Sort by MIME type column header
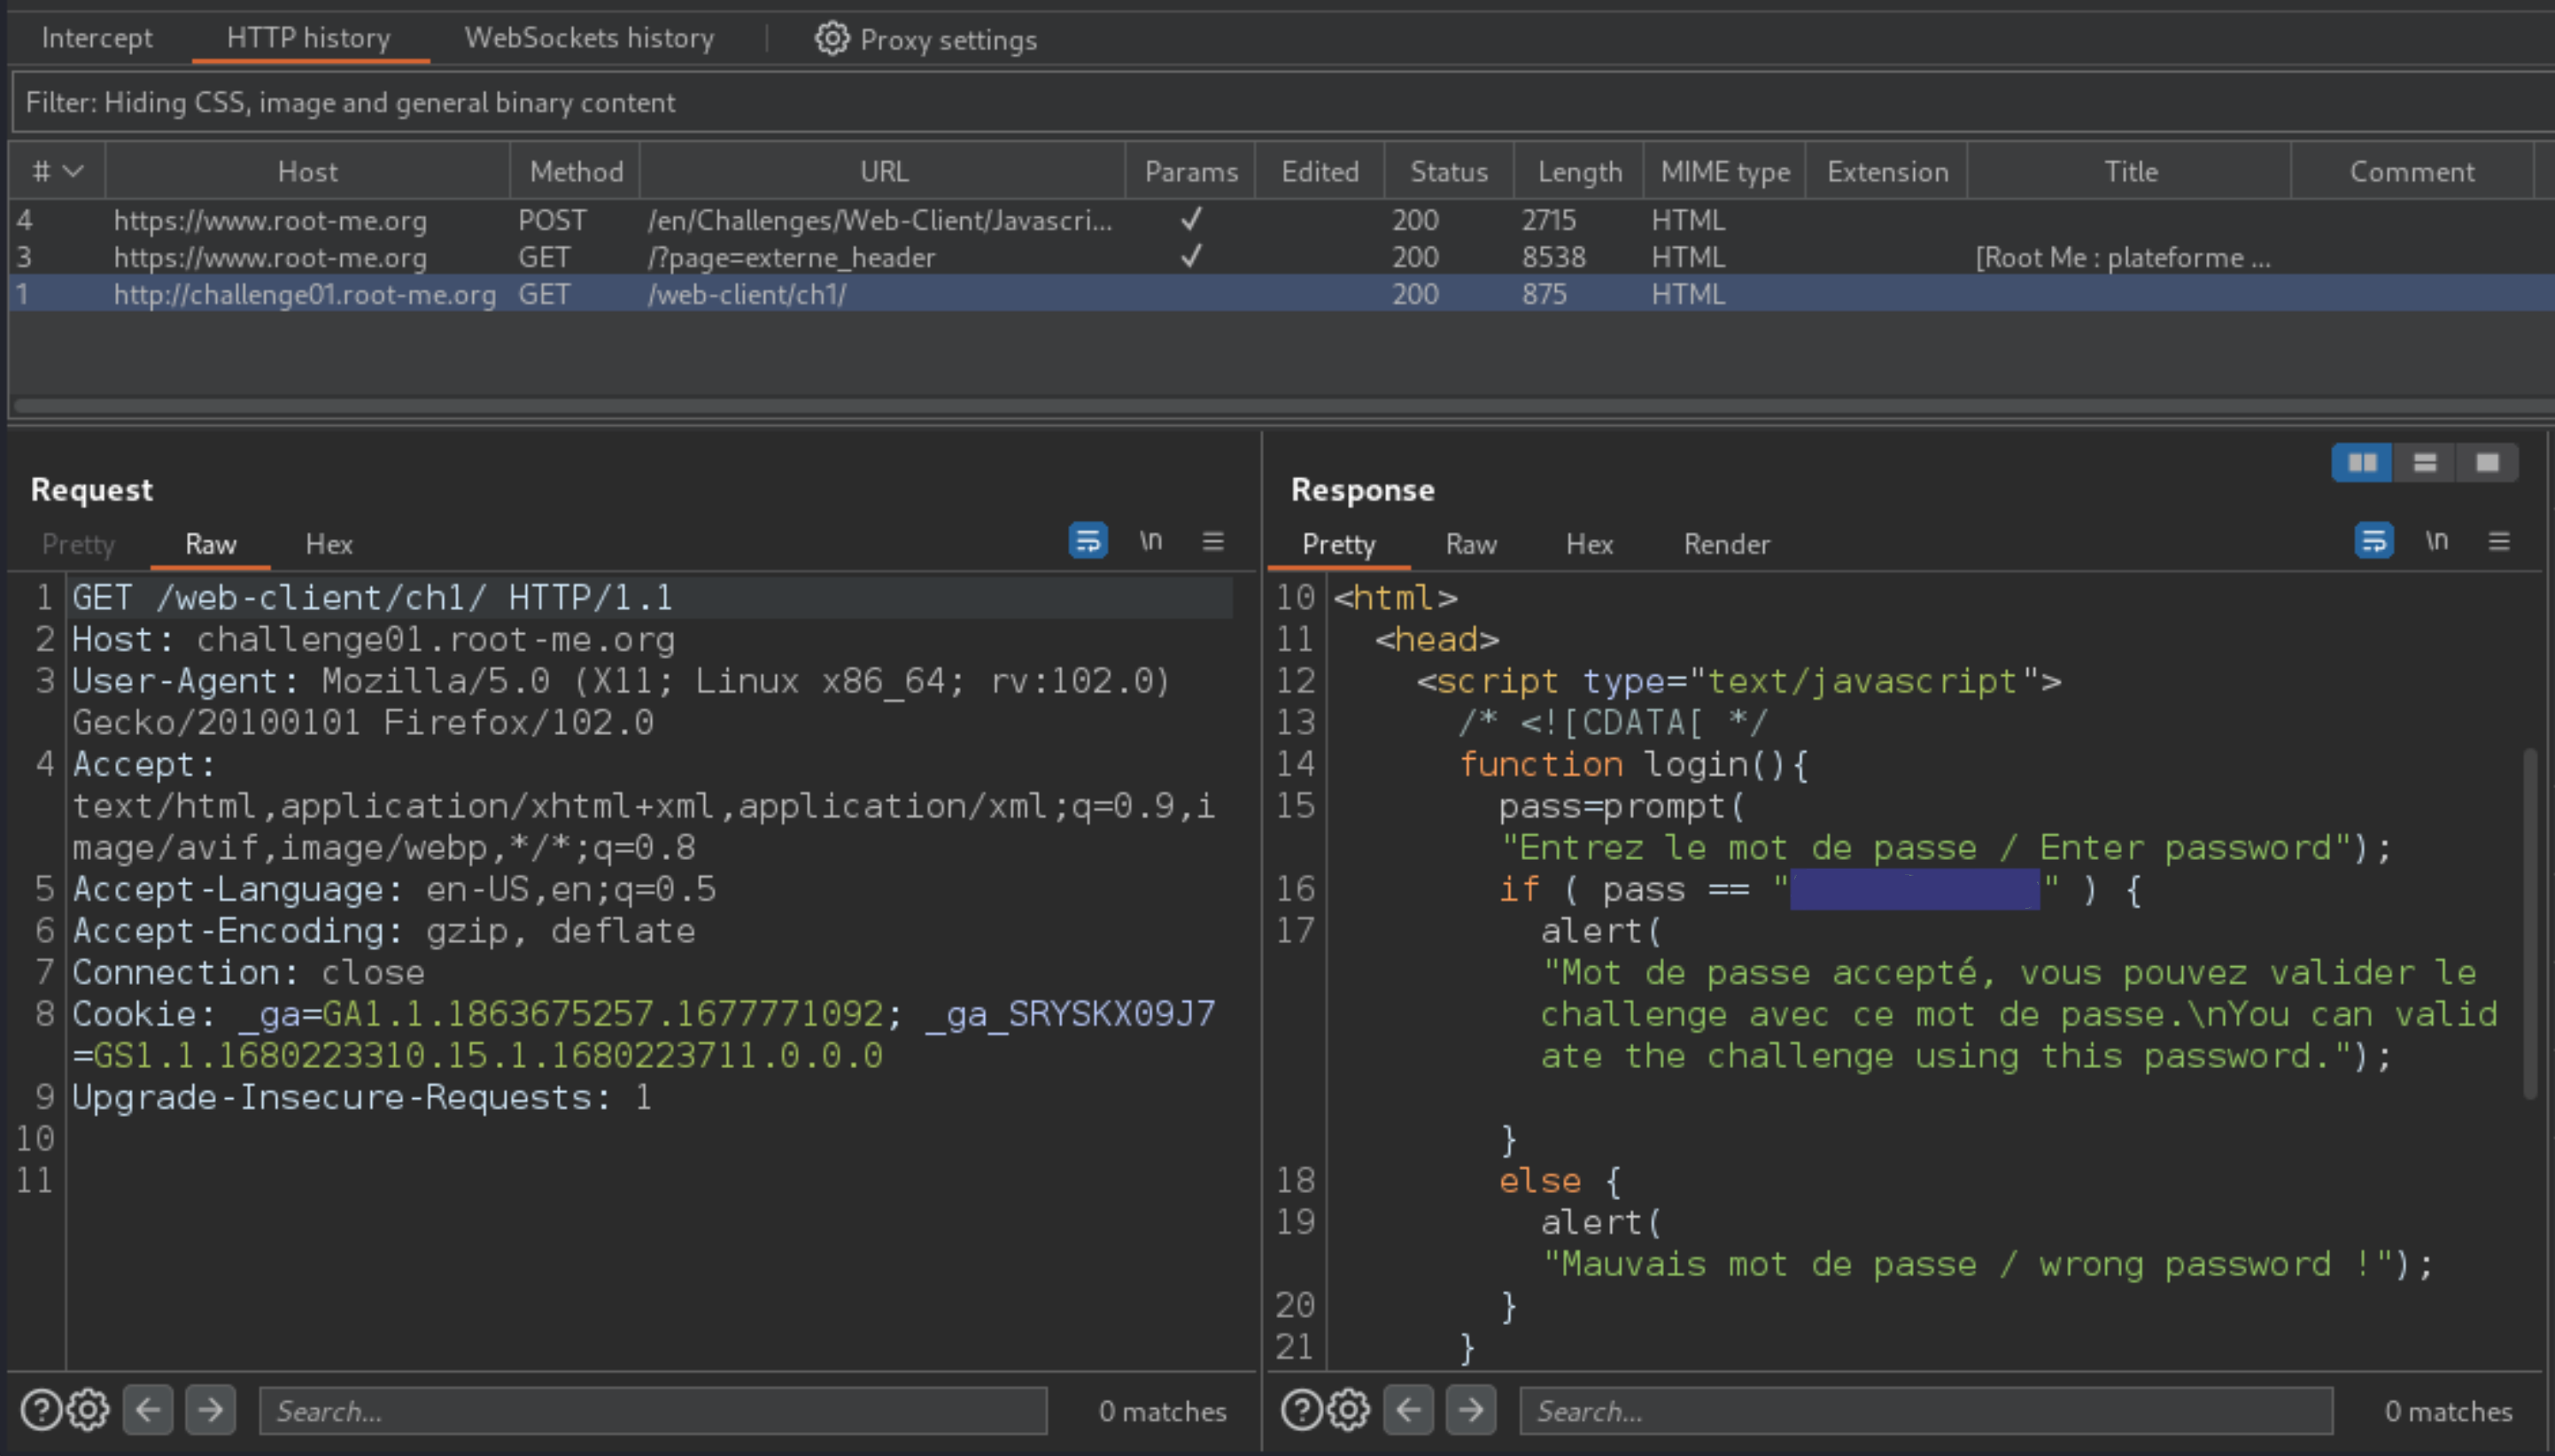Image resolution: width=2555 pixels, height=1456 pixels. click(x=1725, y=171)
